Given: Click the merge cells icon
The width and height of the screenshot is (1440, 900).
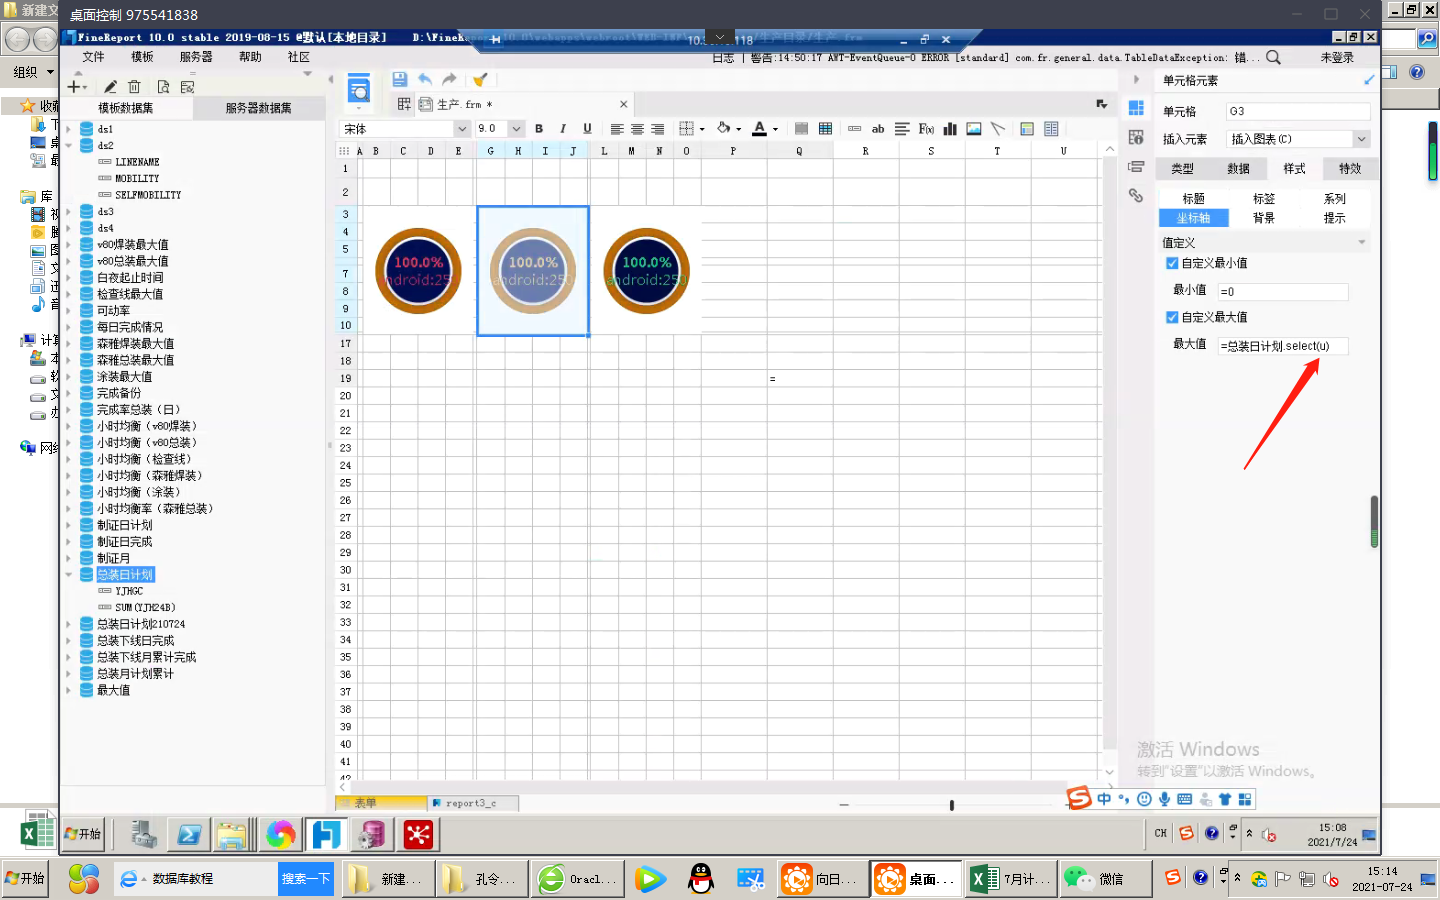Looking at the screenshot, I should coord(801,129).
